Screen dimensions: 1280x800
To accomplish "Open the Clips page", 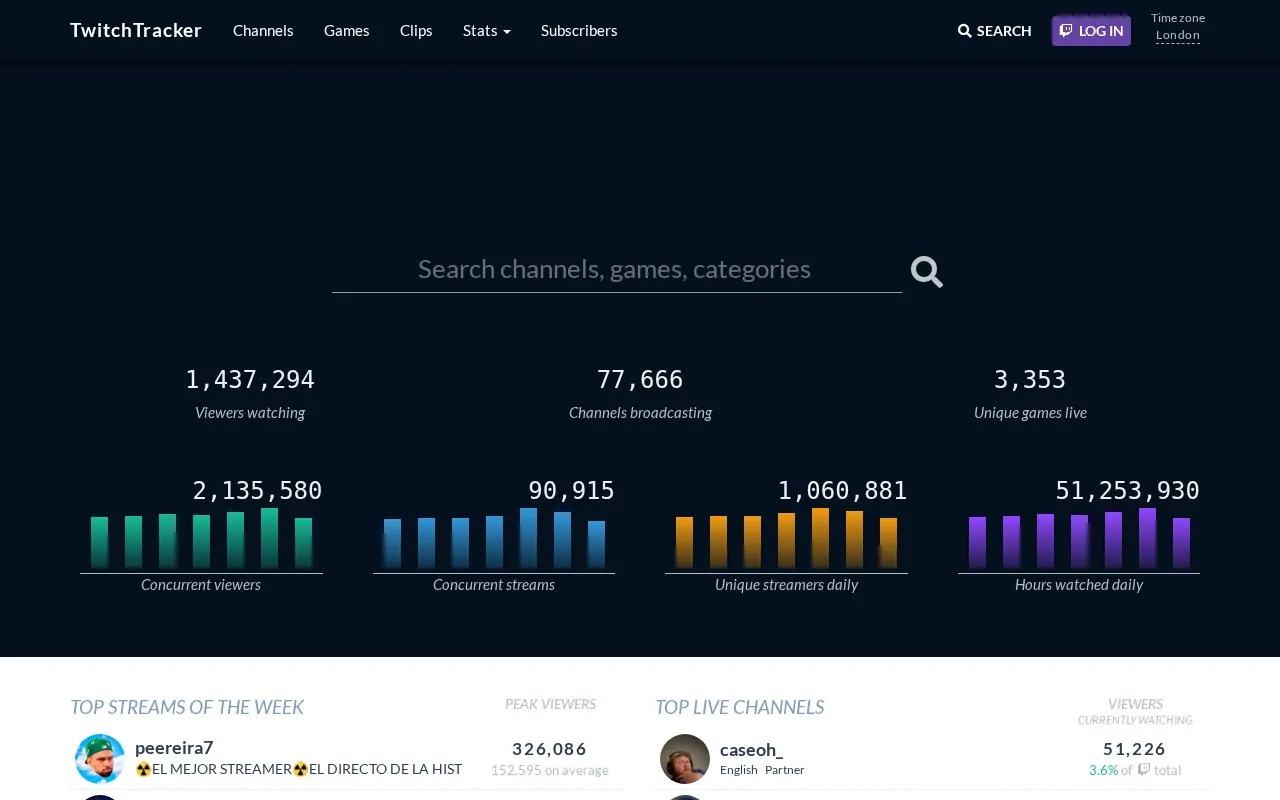I will 416,30.
